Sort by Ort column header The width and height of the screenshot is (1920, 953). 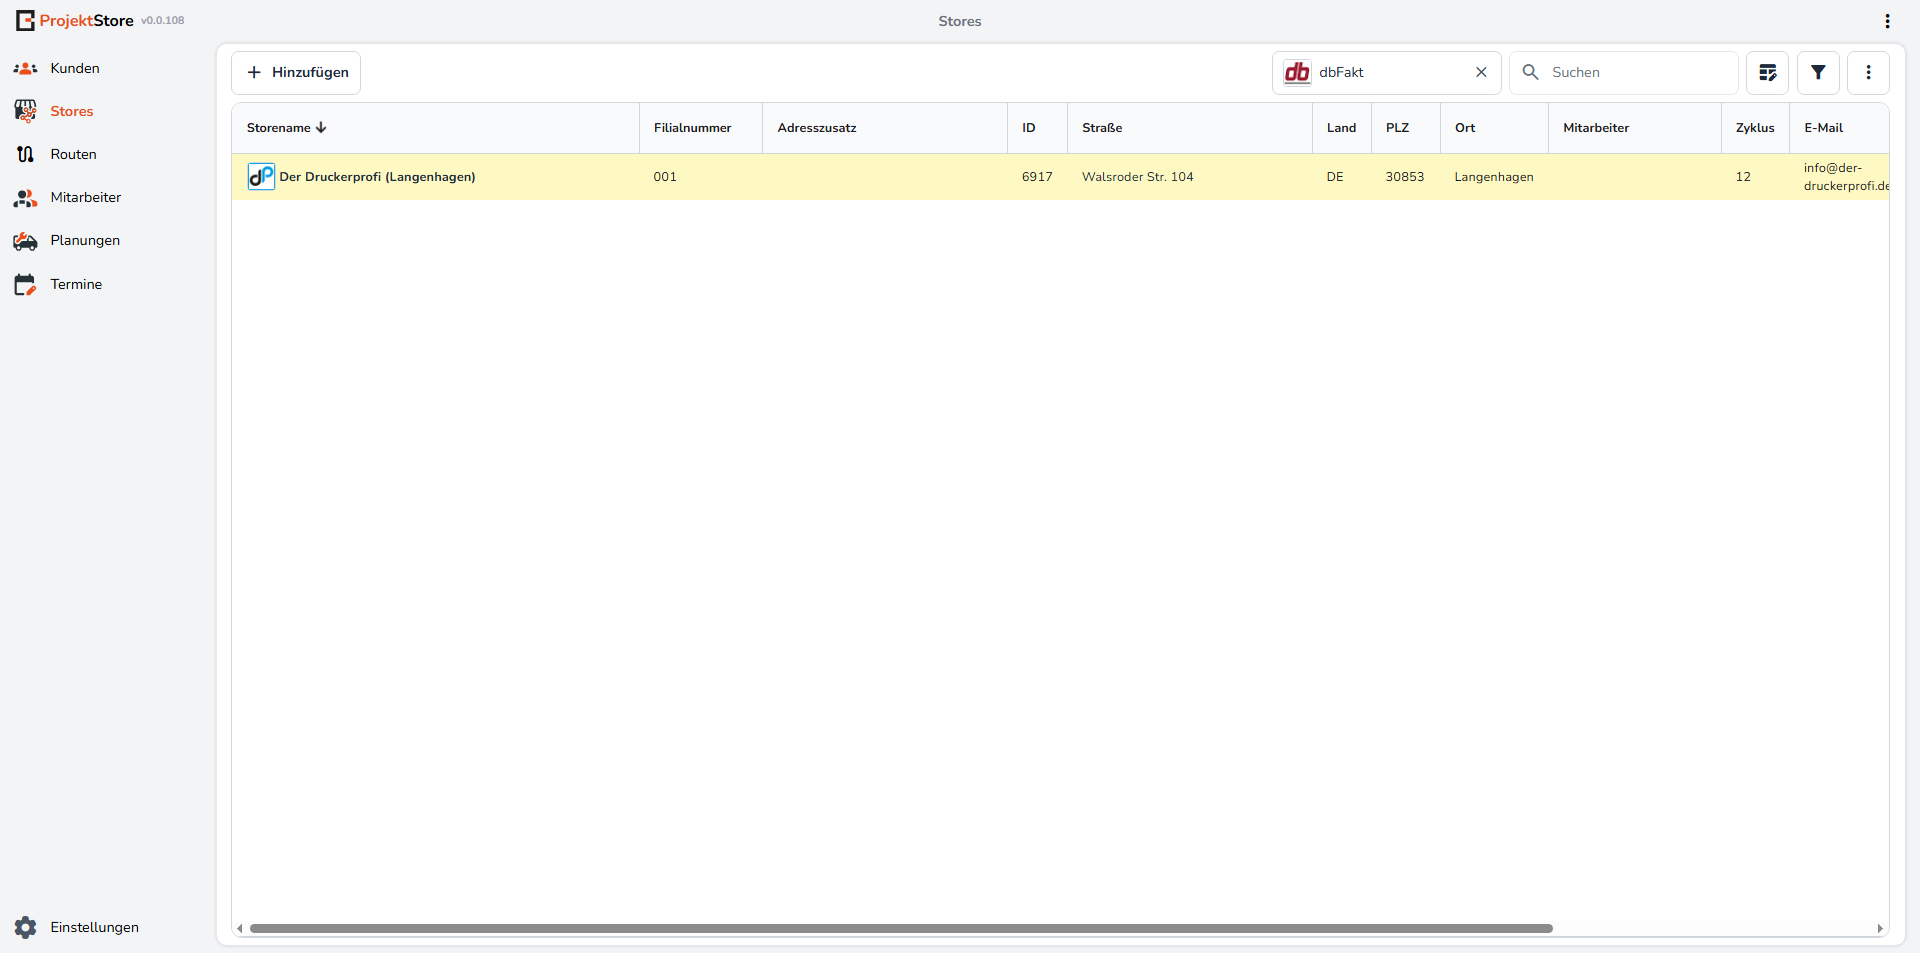click(x=1465, y=127)
